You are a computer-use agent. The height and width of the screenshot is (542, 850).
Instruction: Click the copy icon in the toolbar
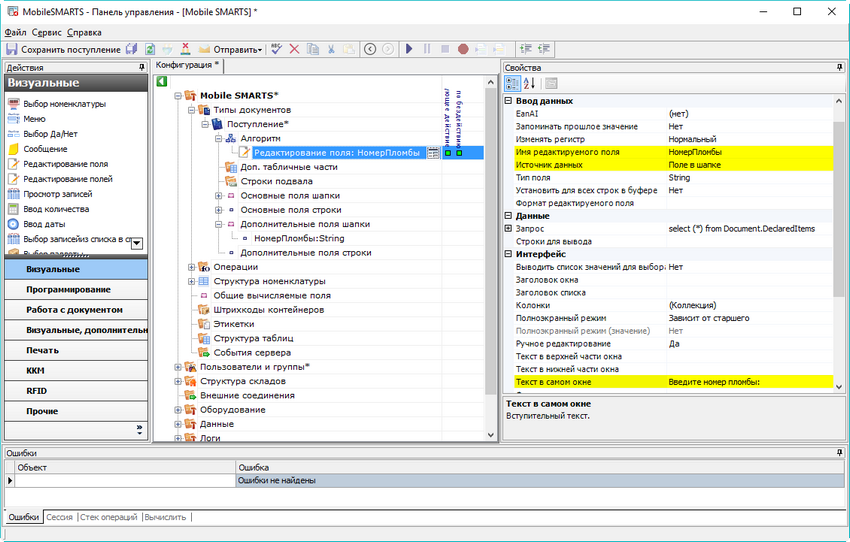[313, 49]
